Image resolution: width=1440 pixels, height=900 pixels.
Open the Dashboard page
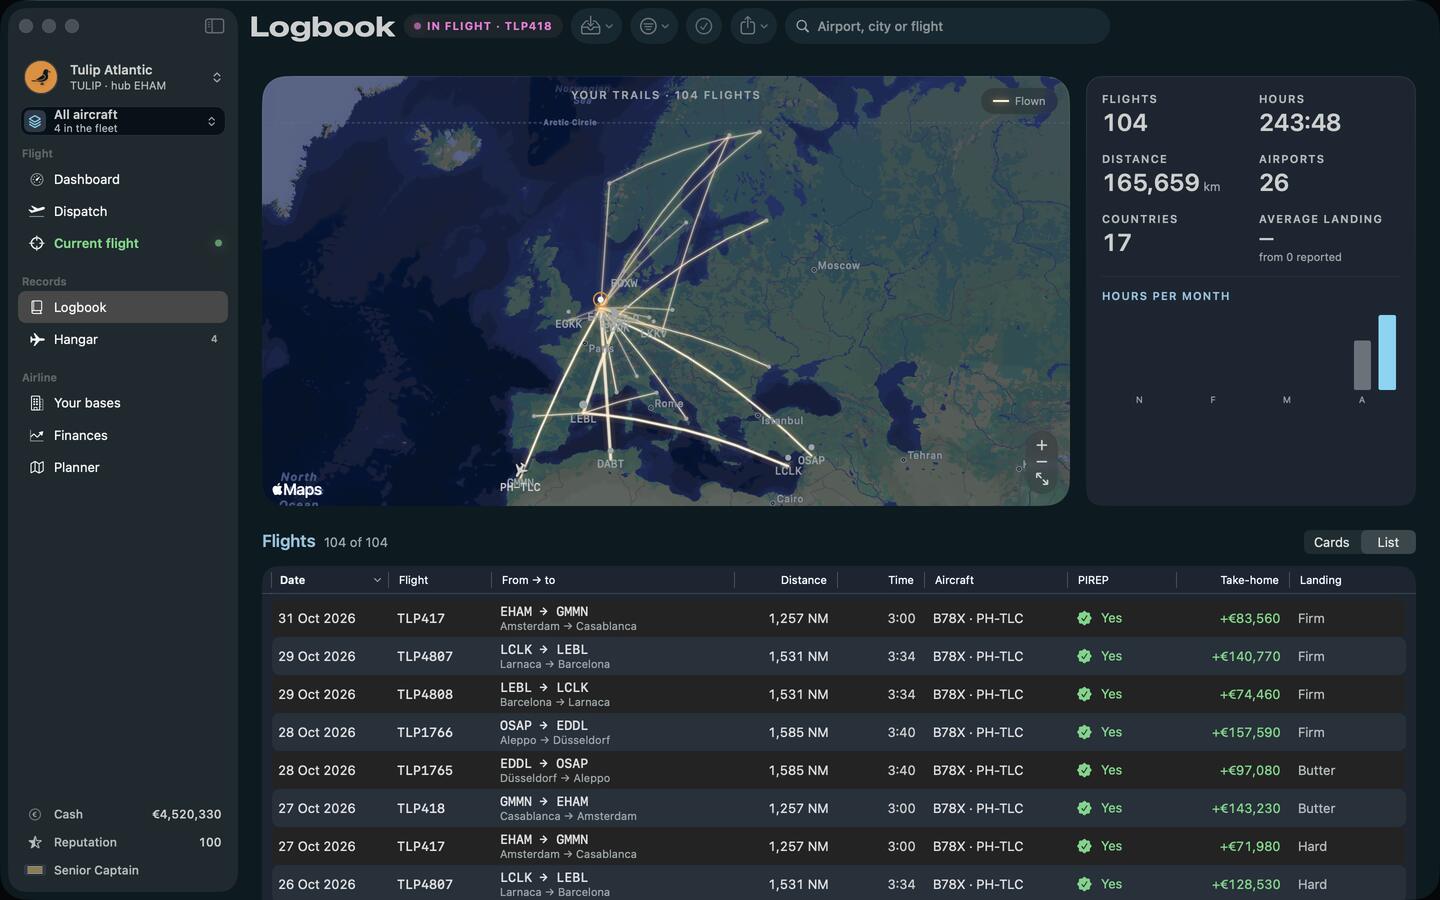pyautogui.click(x=123, y=180)
